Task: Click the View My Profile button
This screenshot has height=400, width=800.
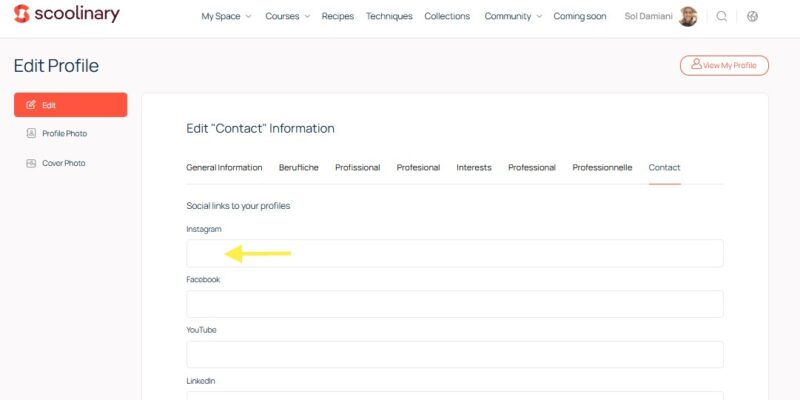Action: [724, 65]
